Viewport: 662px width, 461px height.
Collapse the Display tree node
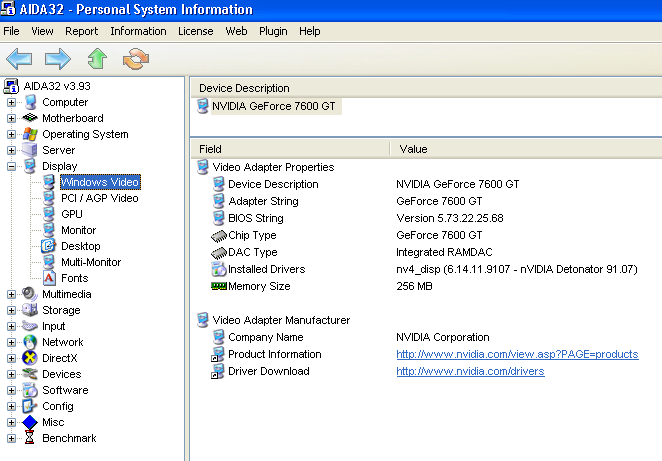[x=12, y=166]
